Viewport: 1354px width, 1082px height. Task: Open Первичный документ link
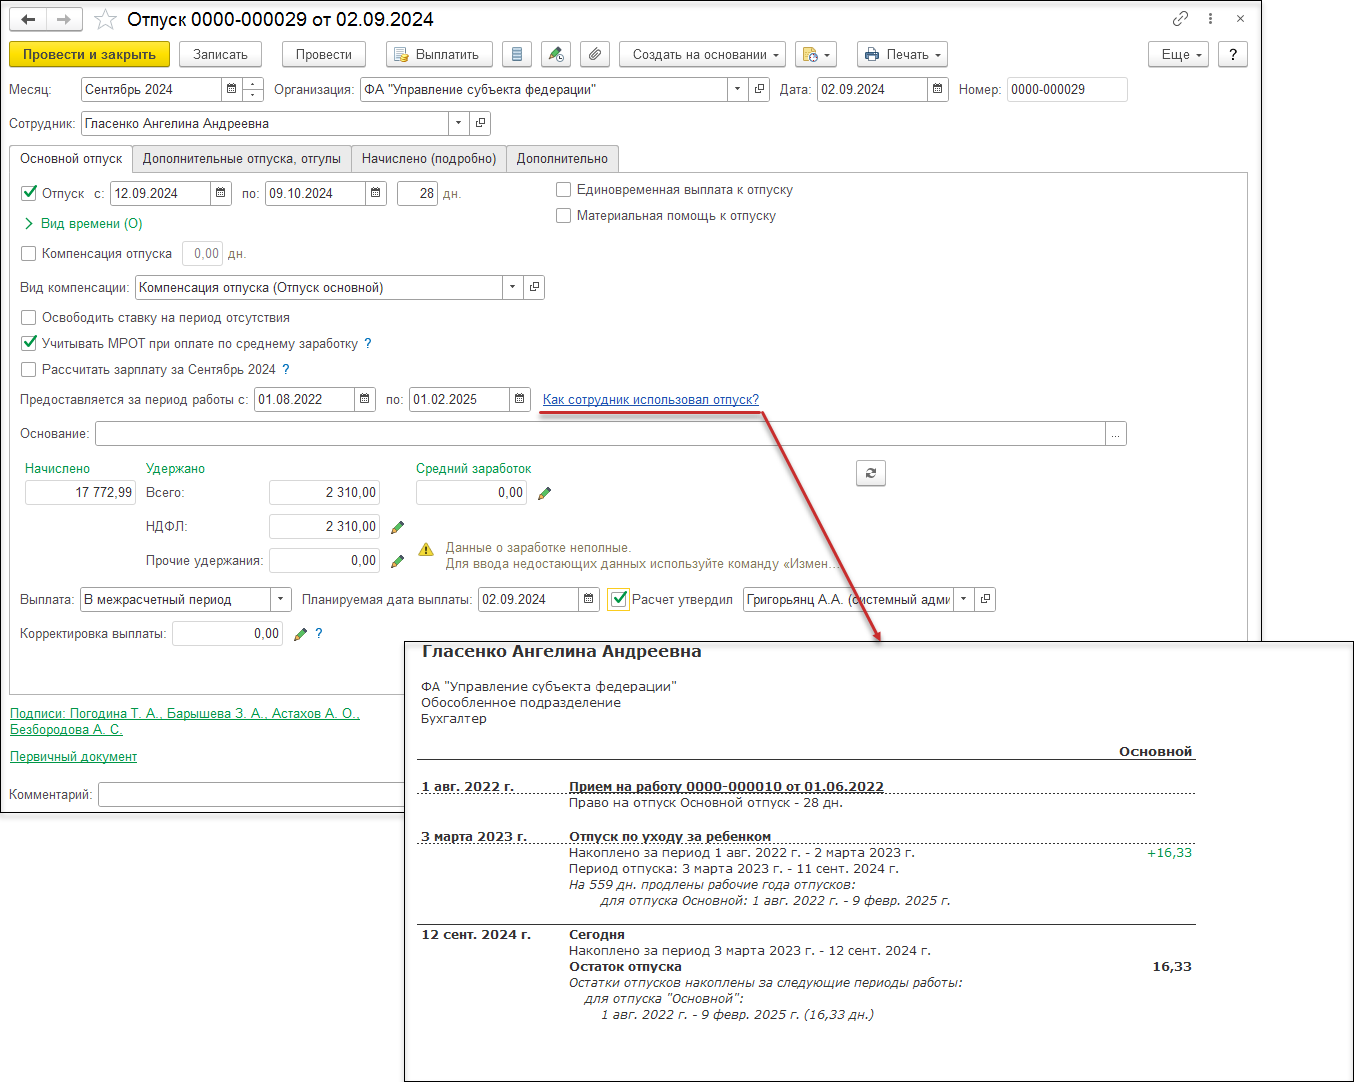click(74, 757)
